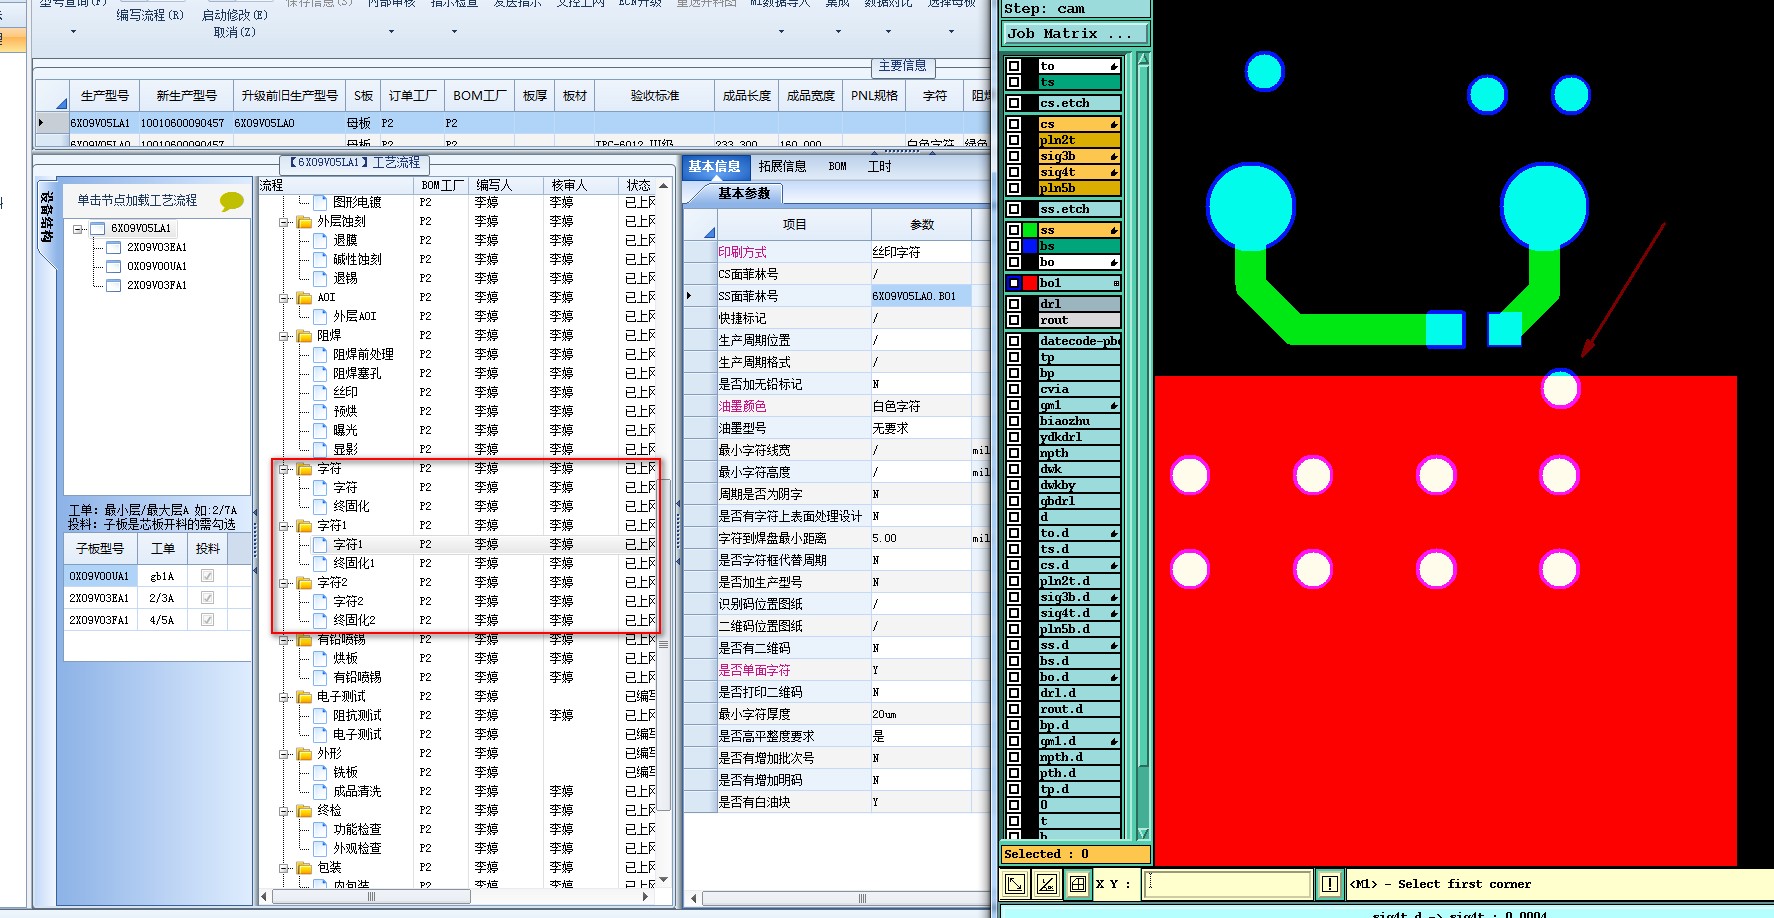Click the edit pencil marker on layer to
This screenshot has width=1774, height=918.
pos(1114,66)
